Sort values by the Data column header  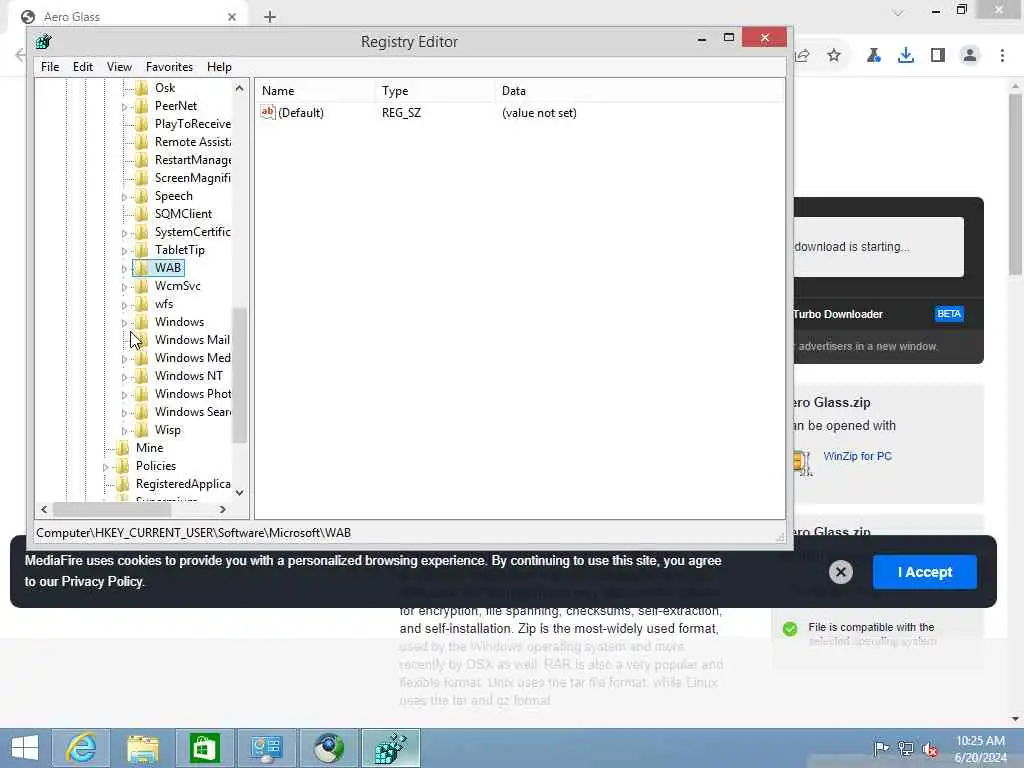pos(639,91)
